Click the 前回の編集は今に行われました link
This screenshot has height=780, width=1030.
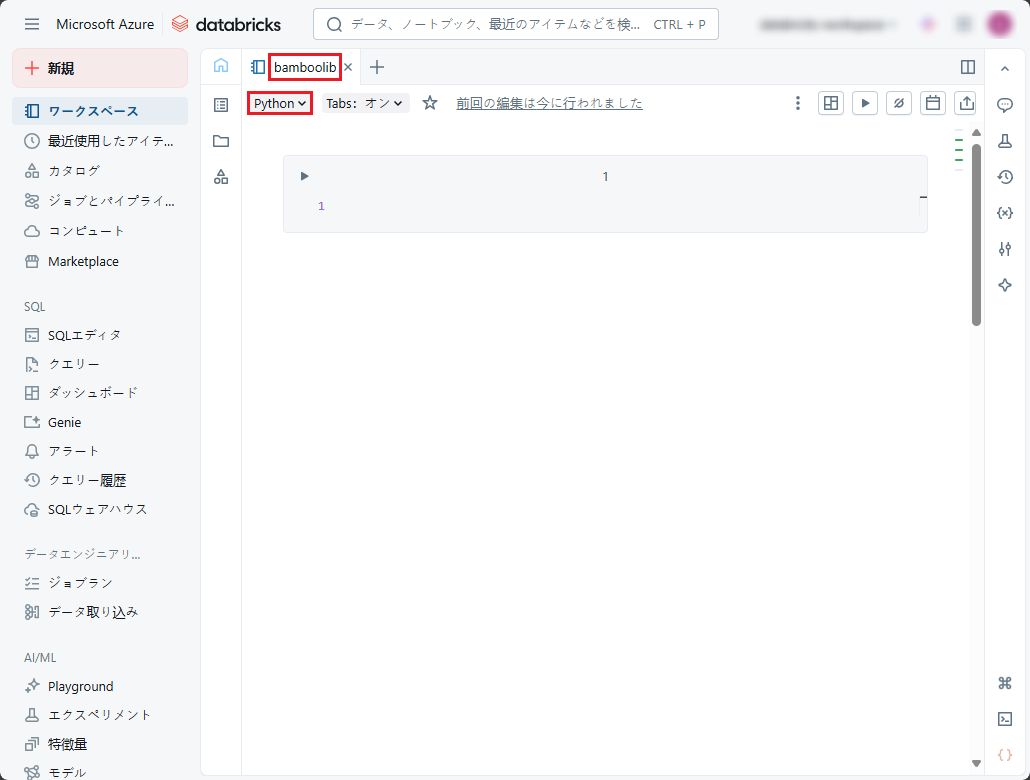549,103
